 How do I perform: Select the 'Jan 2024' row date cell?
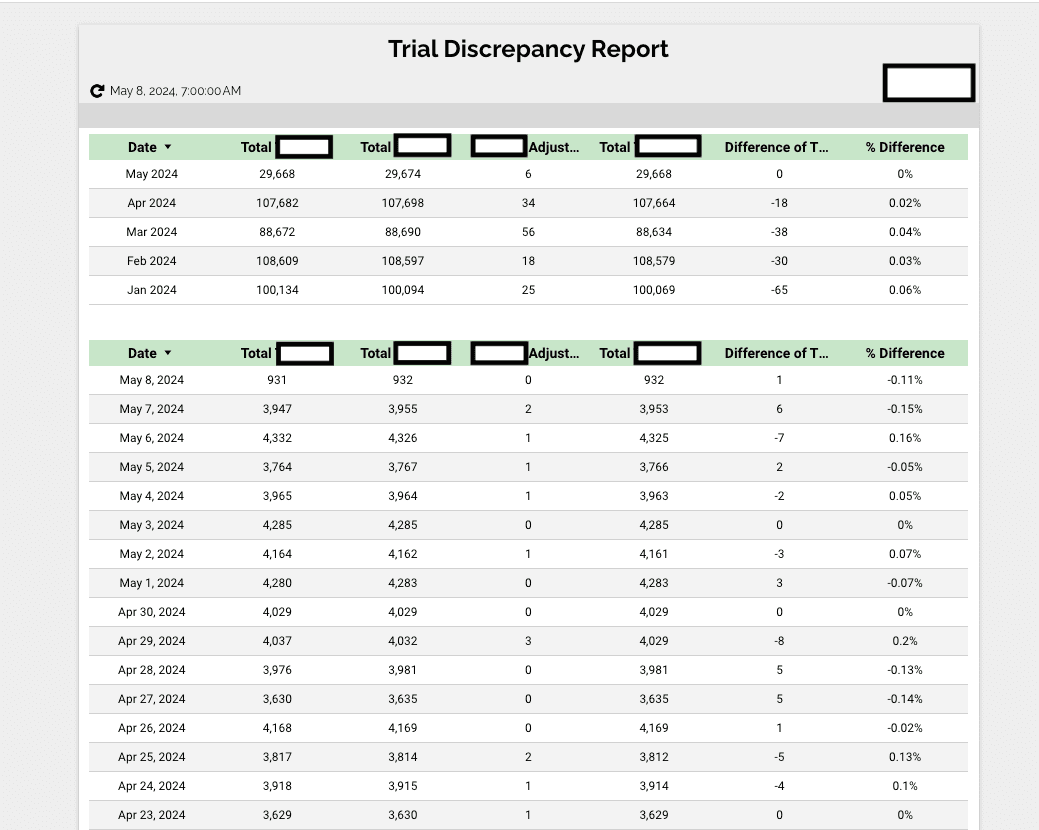pos(152,290)
